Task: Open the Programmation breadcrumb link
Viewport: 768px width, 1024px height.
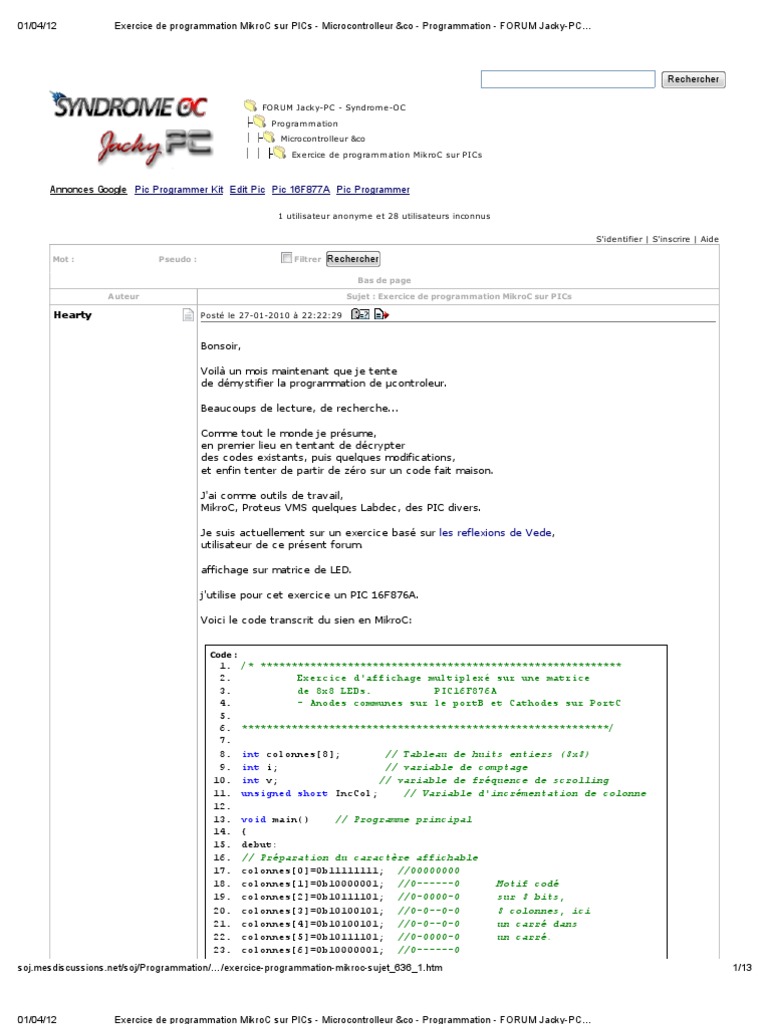Action: point(304,123)
